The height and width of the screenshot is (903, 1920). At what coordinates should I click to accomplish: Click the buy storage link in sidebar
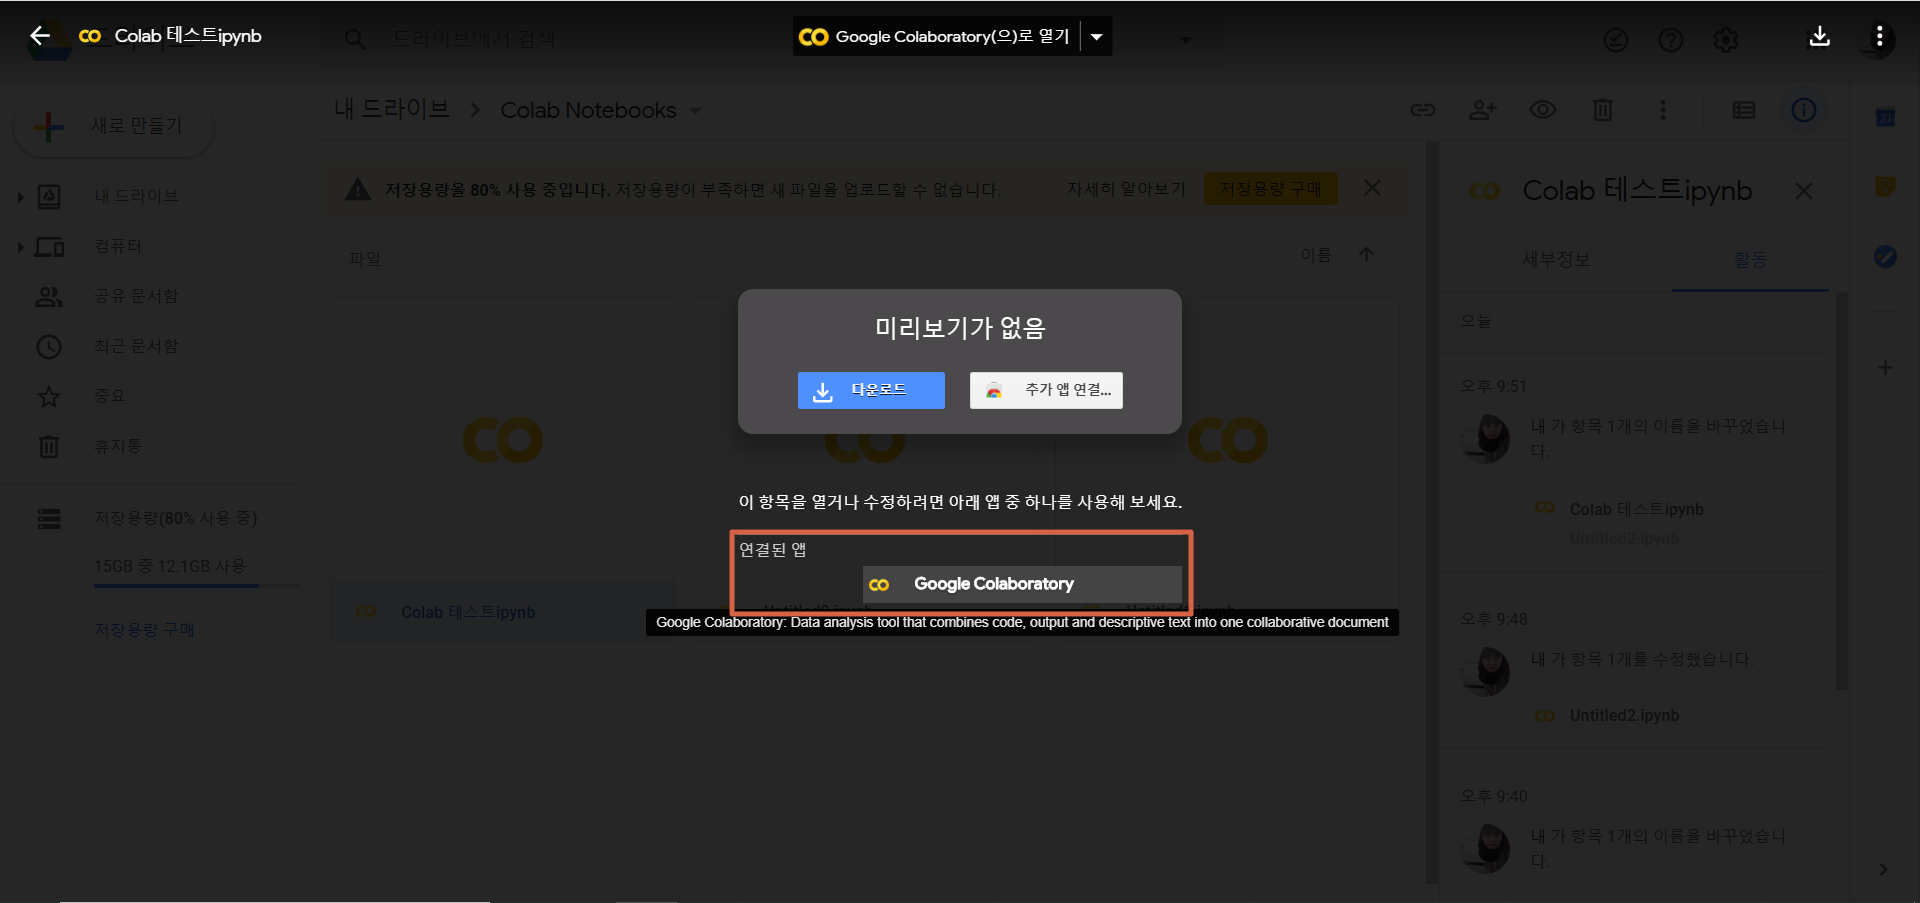144,629
